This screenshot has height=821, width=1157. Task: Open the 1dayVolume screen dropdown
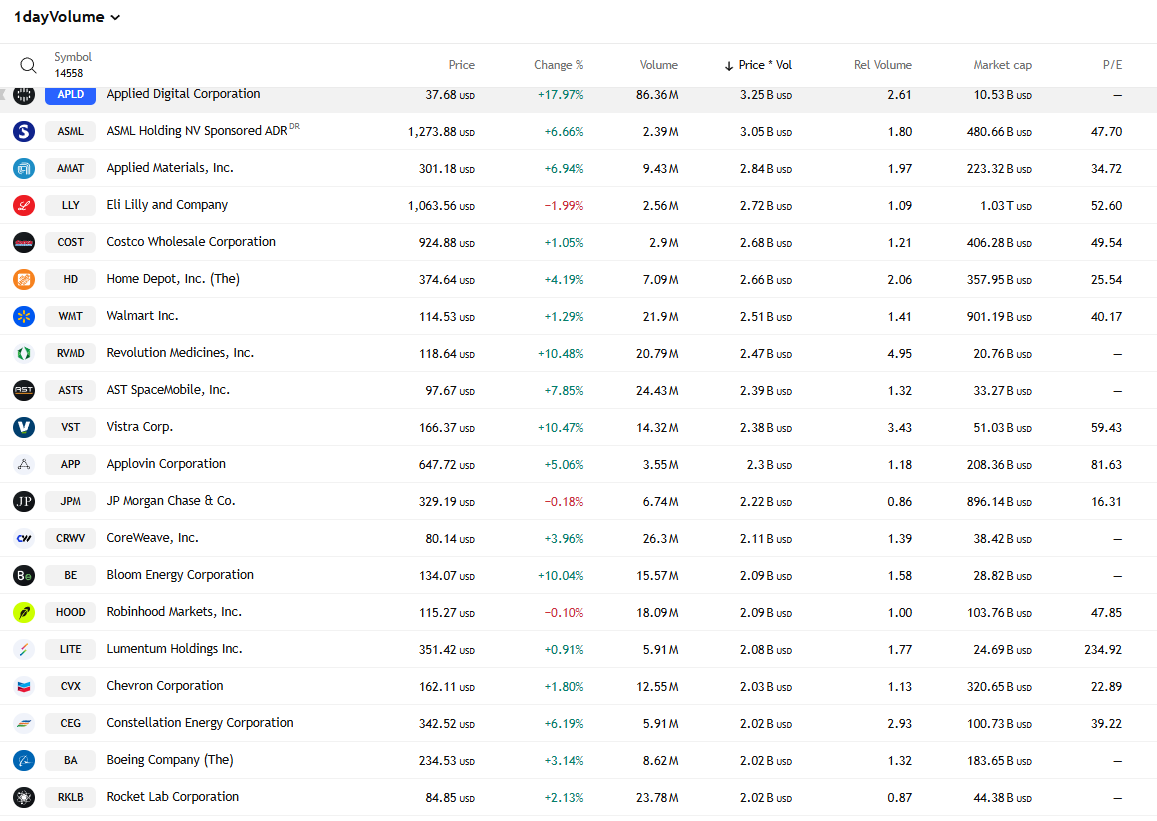pyautogui.click(x=66, y=17)
